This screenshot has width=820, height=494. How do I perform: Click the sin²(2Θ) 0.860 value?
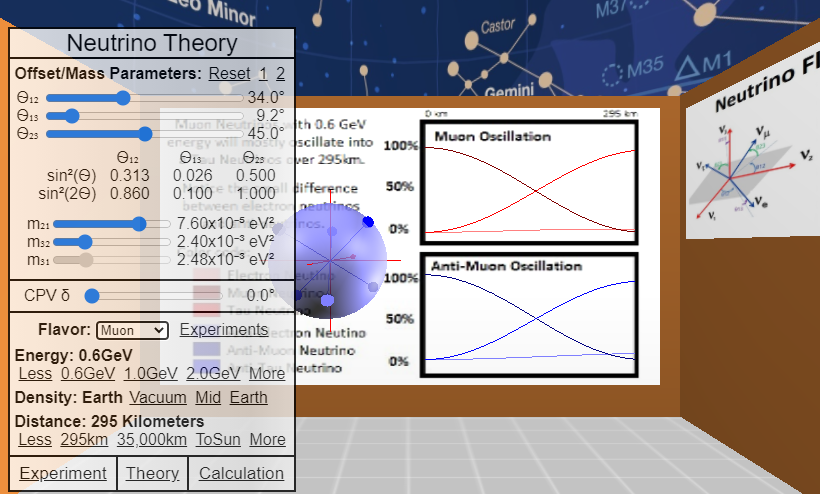[x=130, y=193]
